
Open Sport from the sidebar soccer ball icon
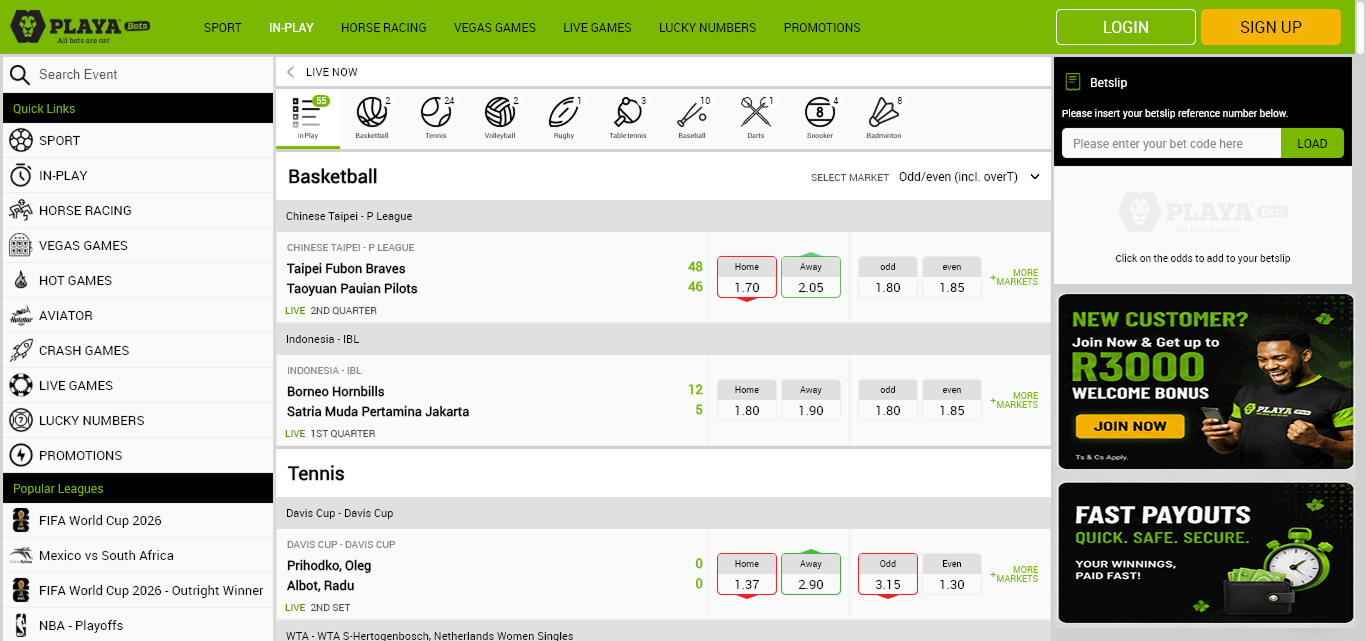point(20,140)
